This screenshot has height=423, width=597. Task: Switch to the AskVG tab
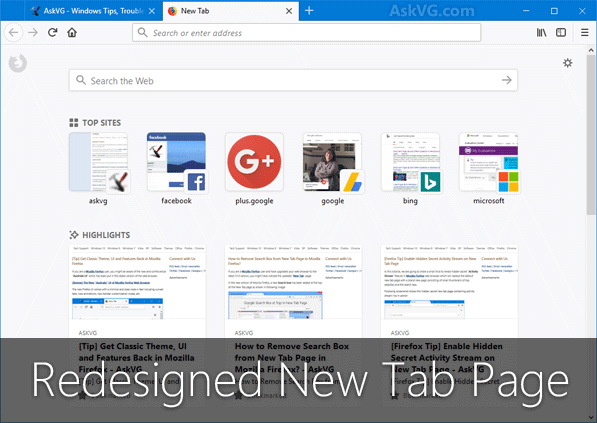pyautogui.click(x=94, y=11)
